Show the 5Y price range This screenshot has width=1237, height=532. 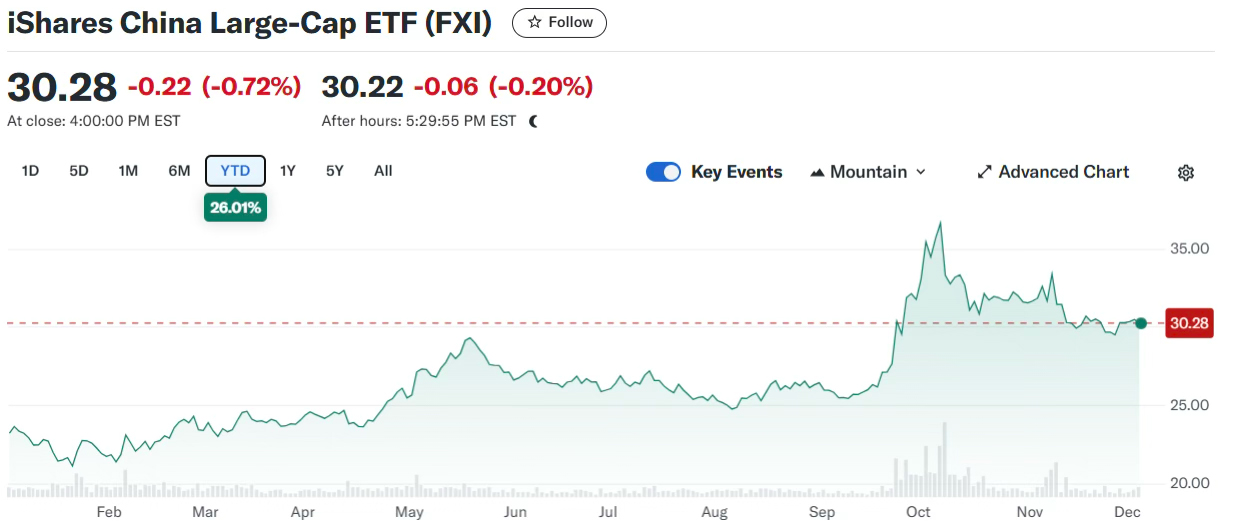click(x=335, y=171)
